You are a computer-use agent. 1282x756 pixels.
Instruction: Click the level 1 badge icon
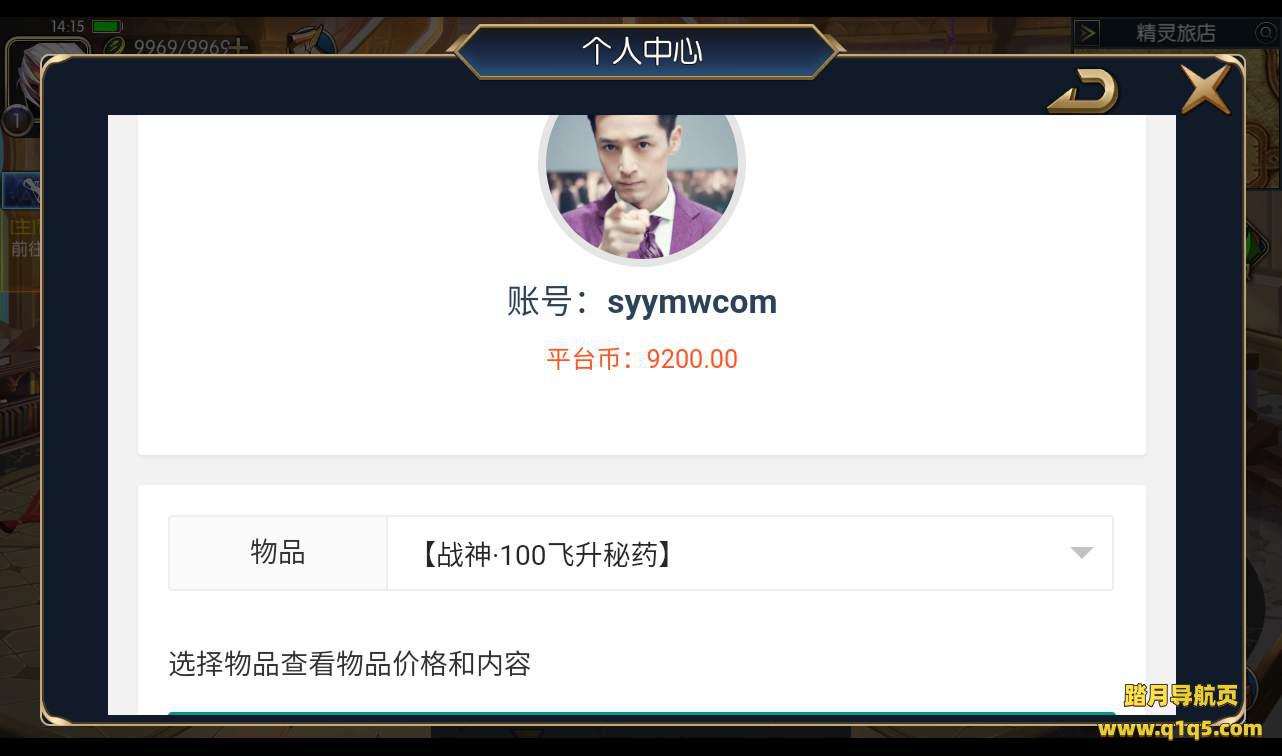(x=16, y=121)
